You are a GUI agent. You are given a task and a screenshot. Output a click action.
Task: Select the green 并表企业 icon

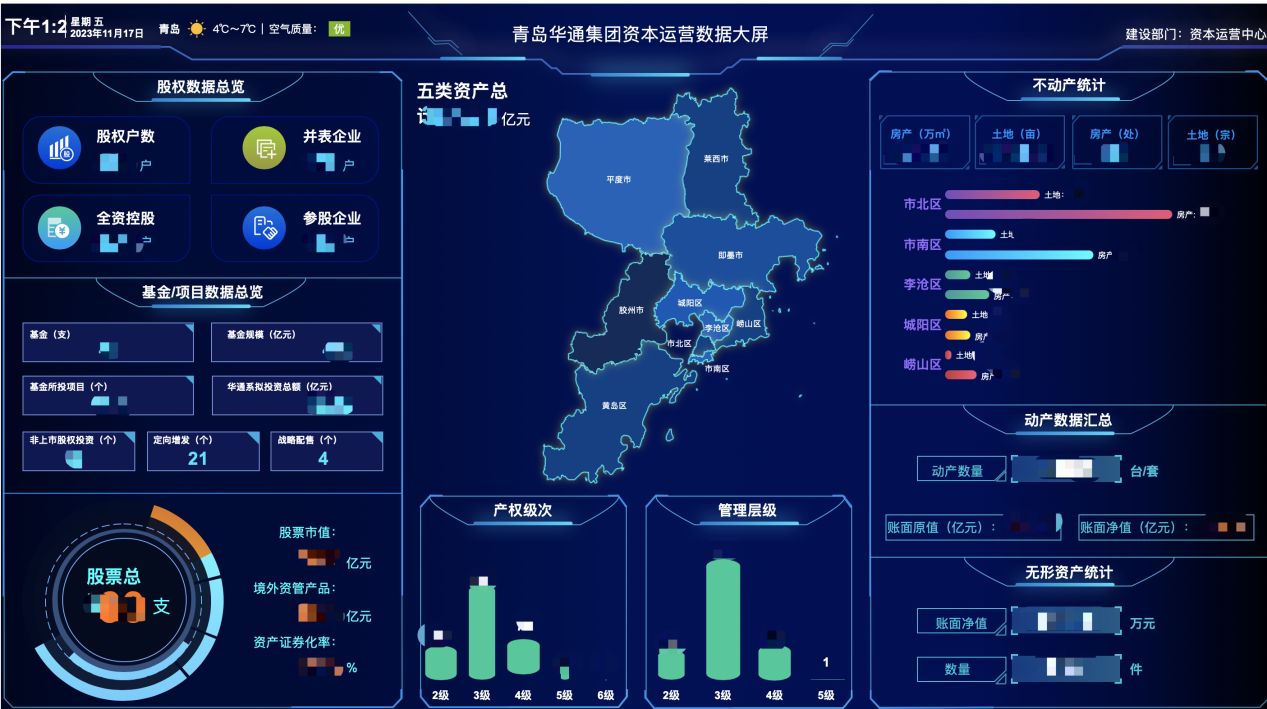click(x=264, y=148)
